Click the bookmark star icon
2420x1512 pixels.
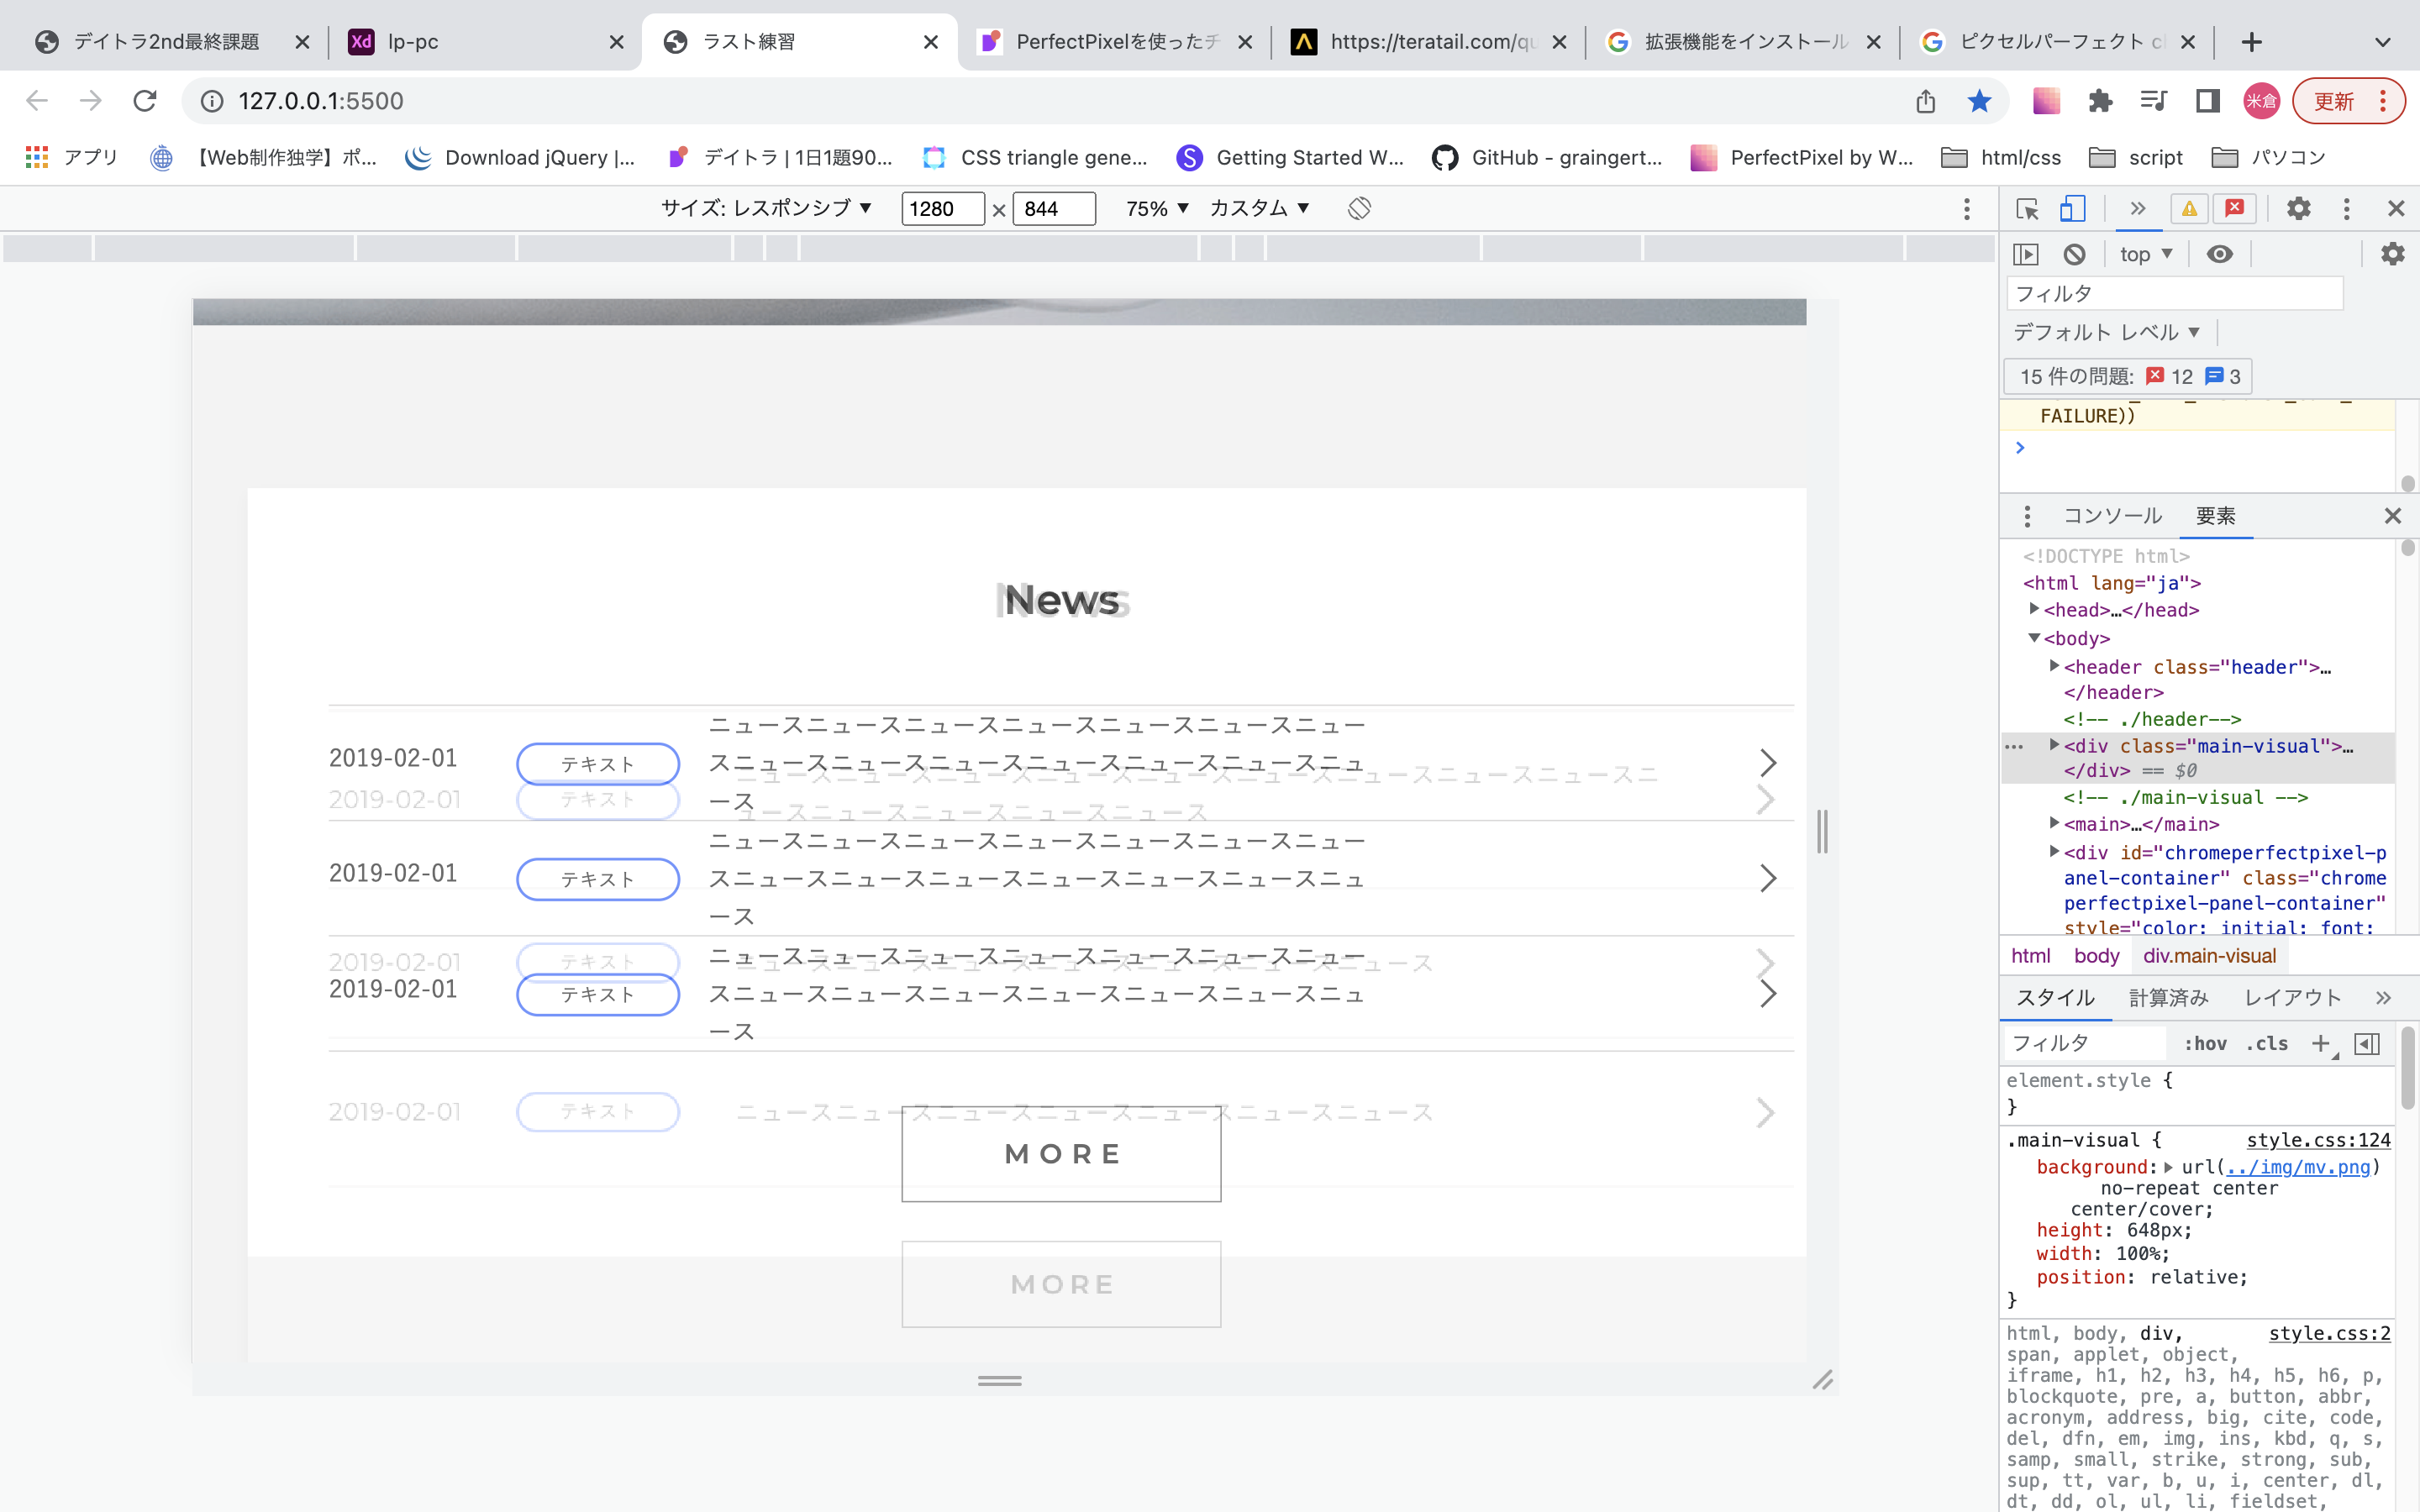(x=1979, y=101)
